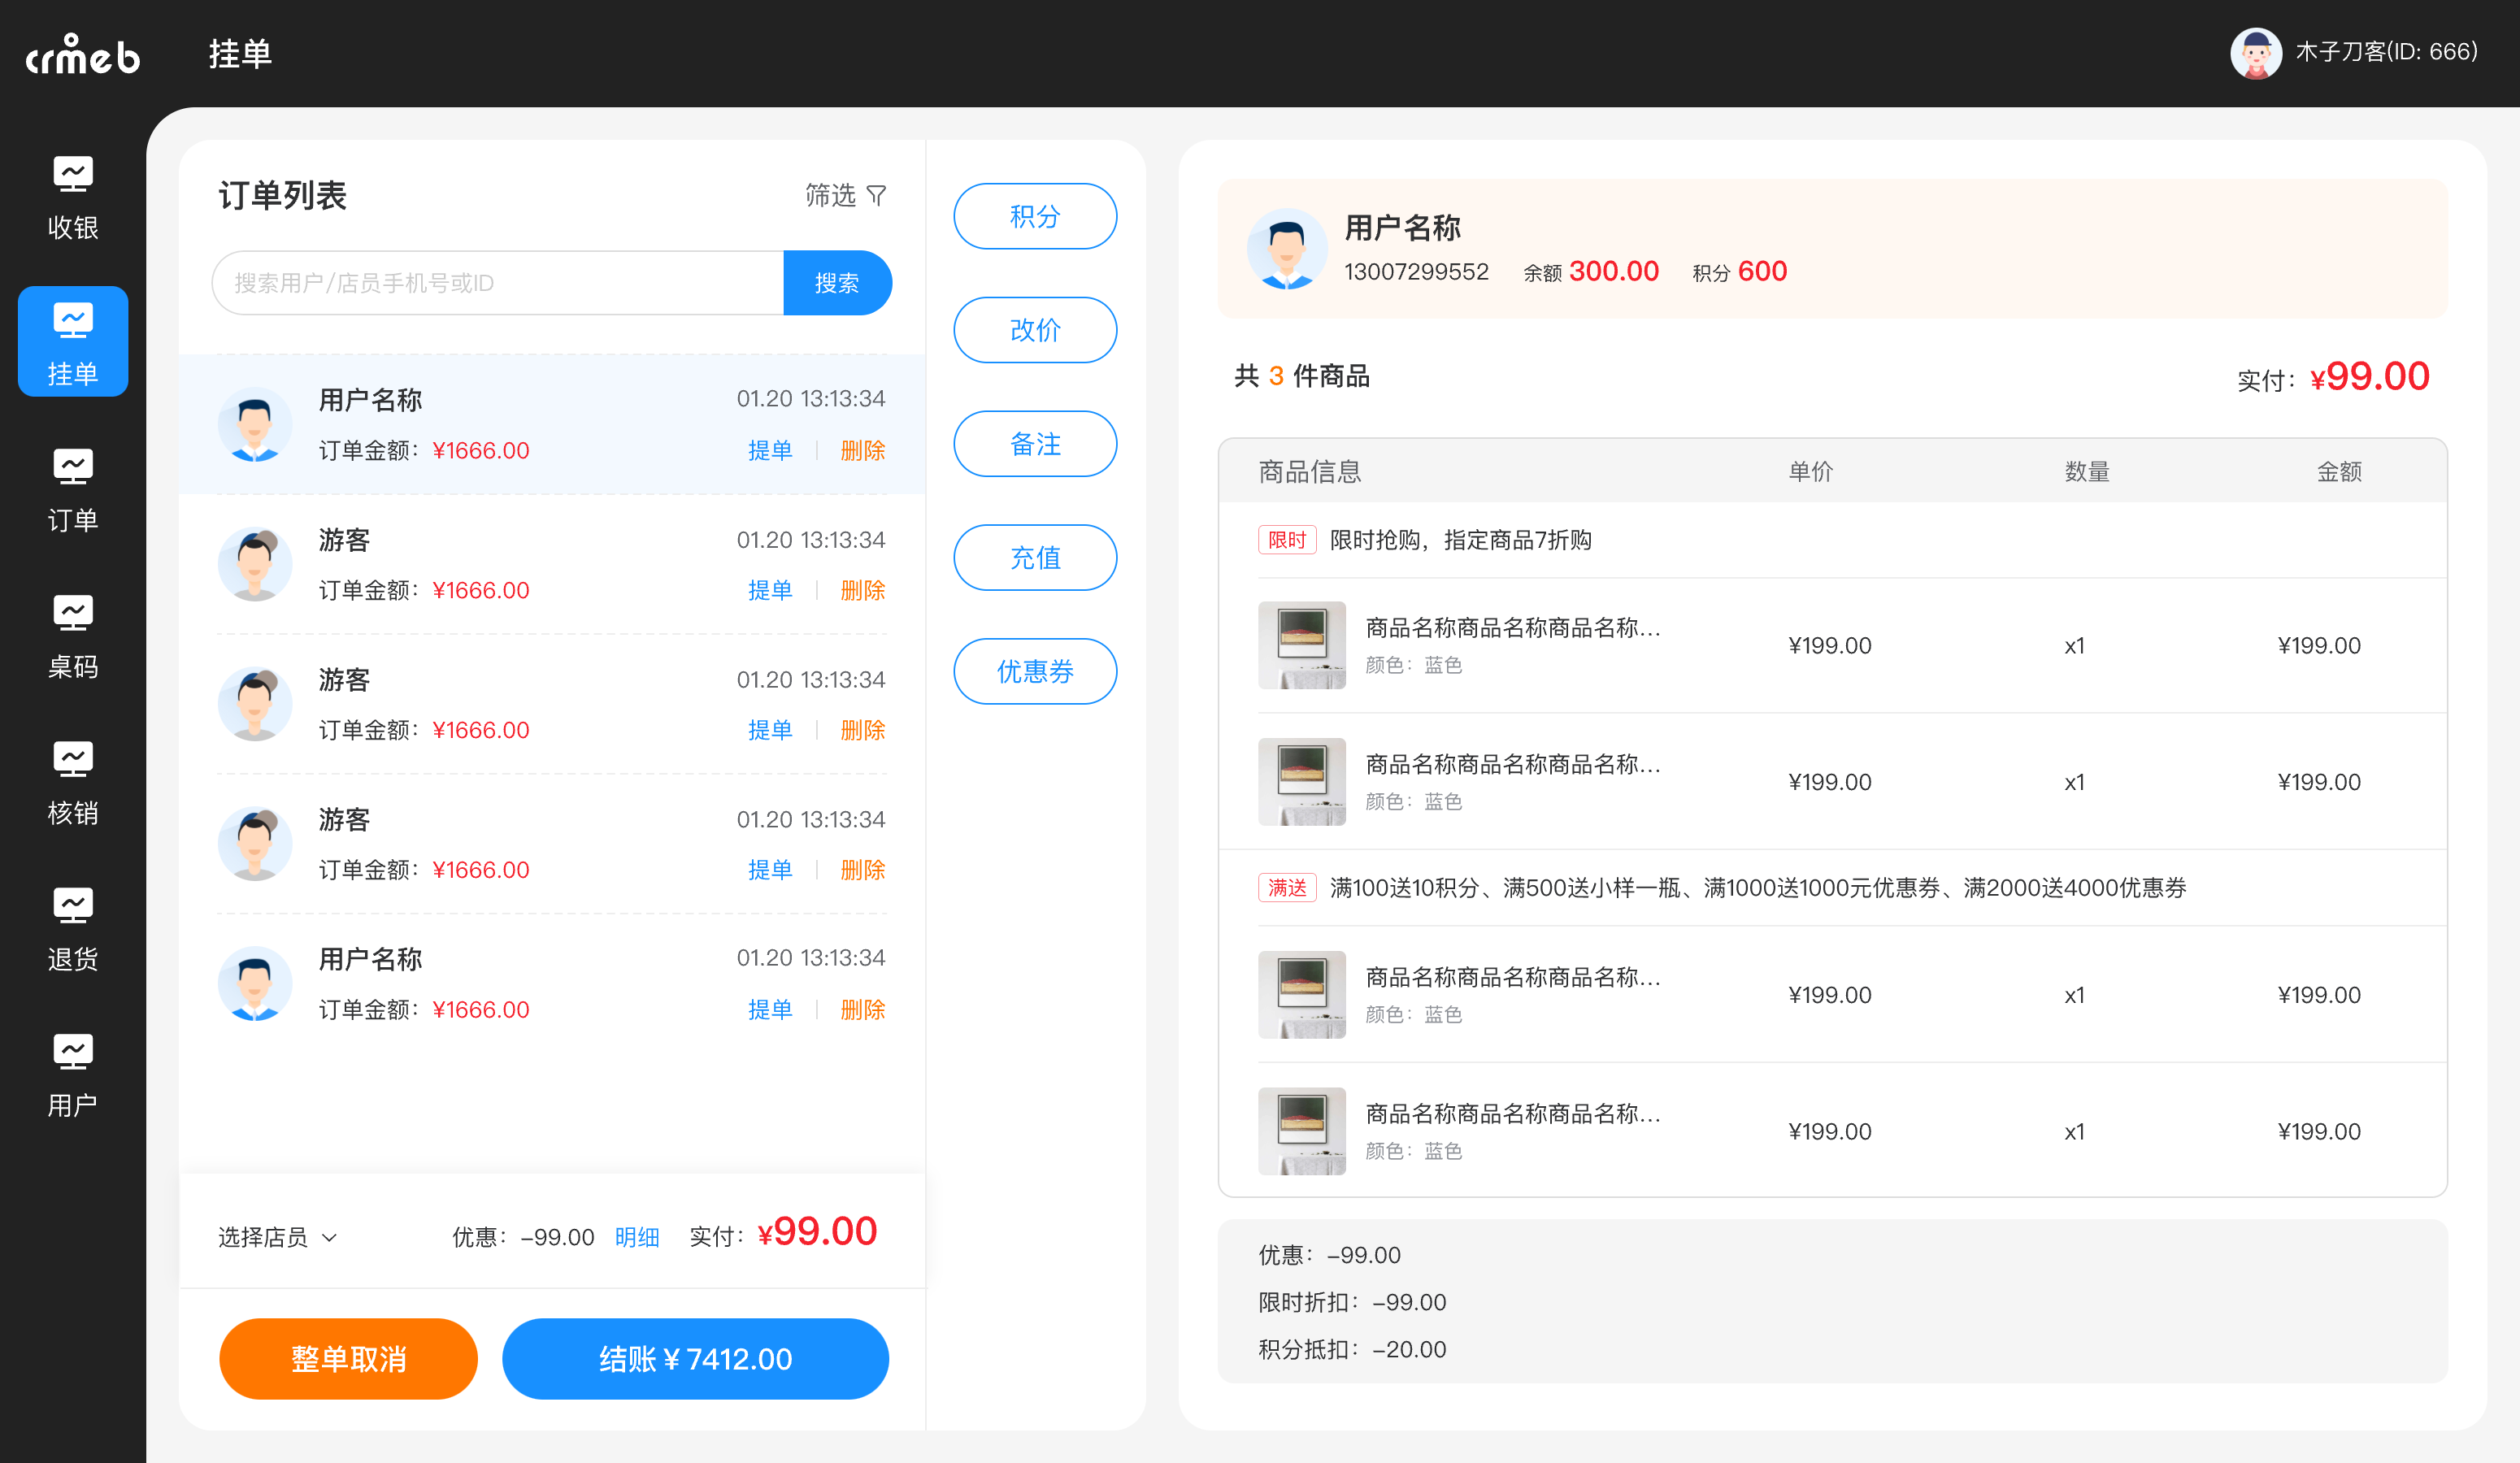Click the phone number 13007299552
This screenshot has height=1463, width=2520.
point(1415,272)
